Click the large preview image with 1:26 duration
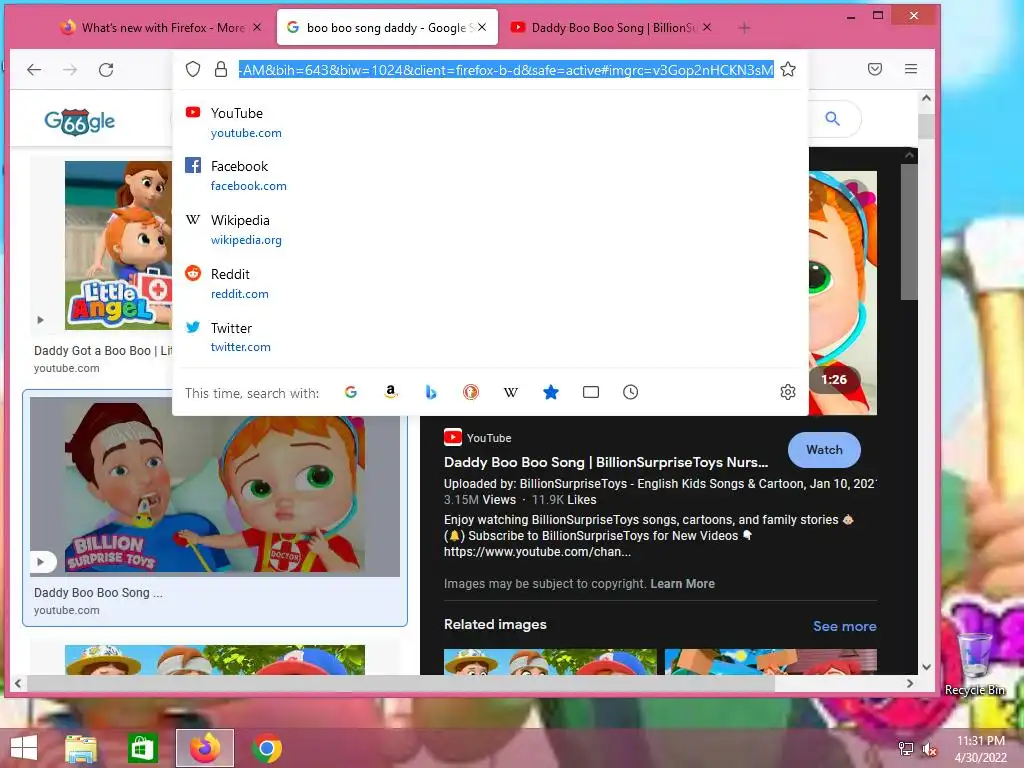The width and height of the screenshot is (1024, 768). pos(842,293)
